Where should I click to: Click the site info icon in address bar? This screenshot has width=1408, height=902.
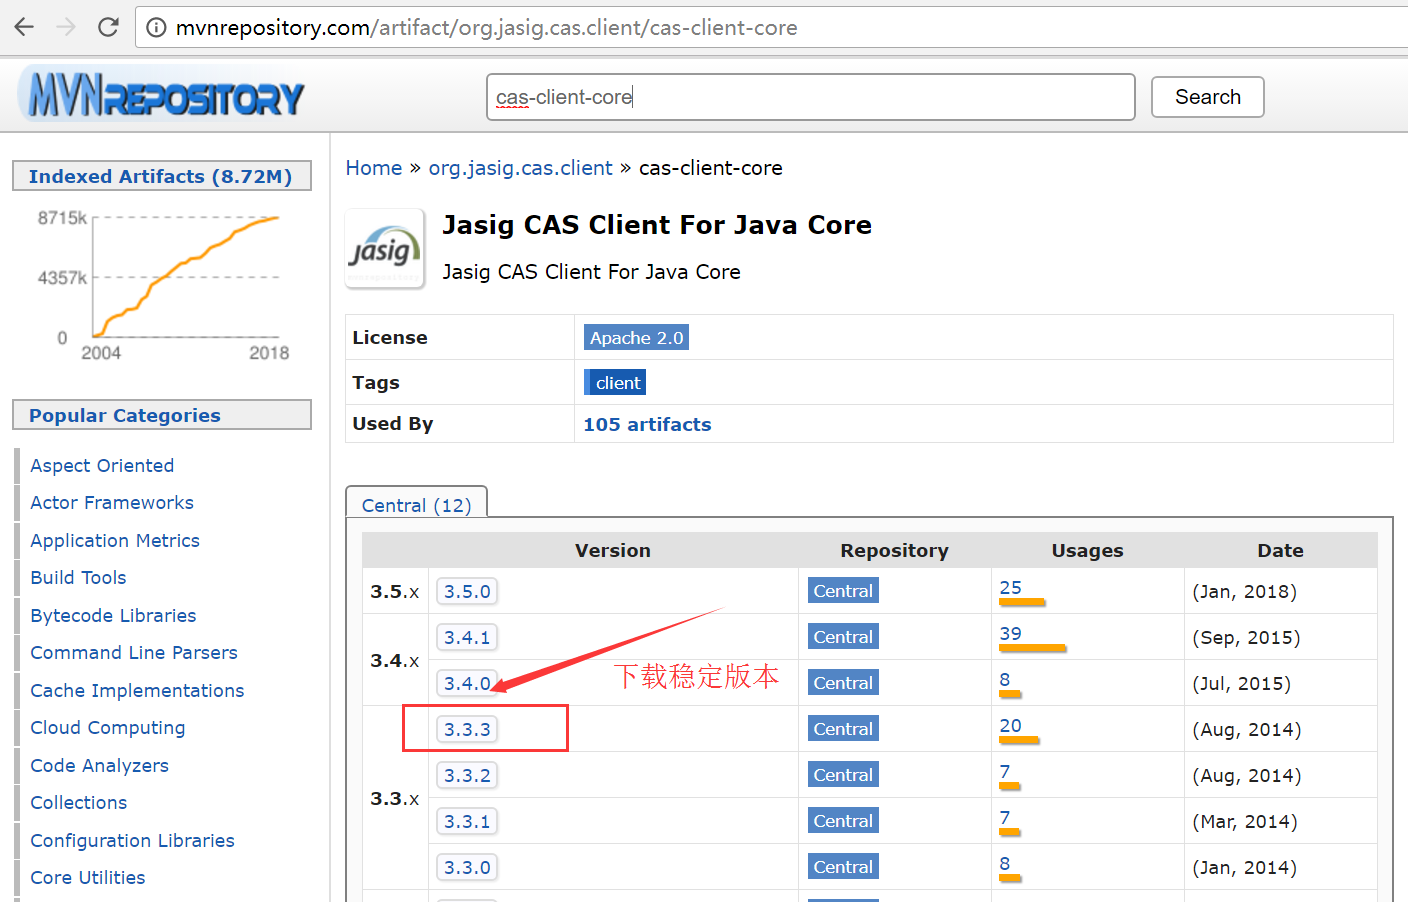click(x=156, y=28)
